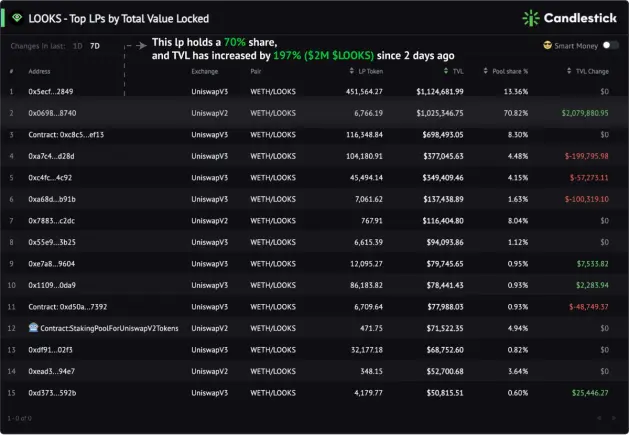629x435 pixels.
Task: Click pool share 13.36%
Action: tap(516, 91)
